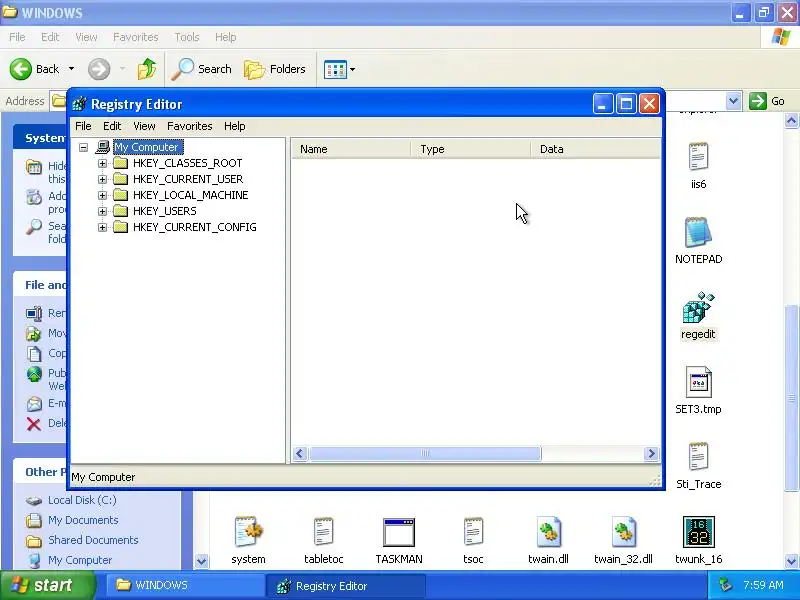Click the Data column header
The image size is (800, 600).
click(x=595, y=149)
